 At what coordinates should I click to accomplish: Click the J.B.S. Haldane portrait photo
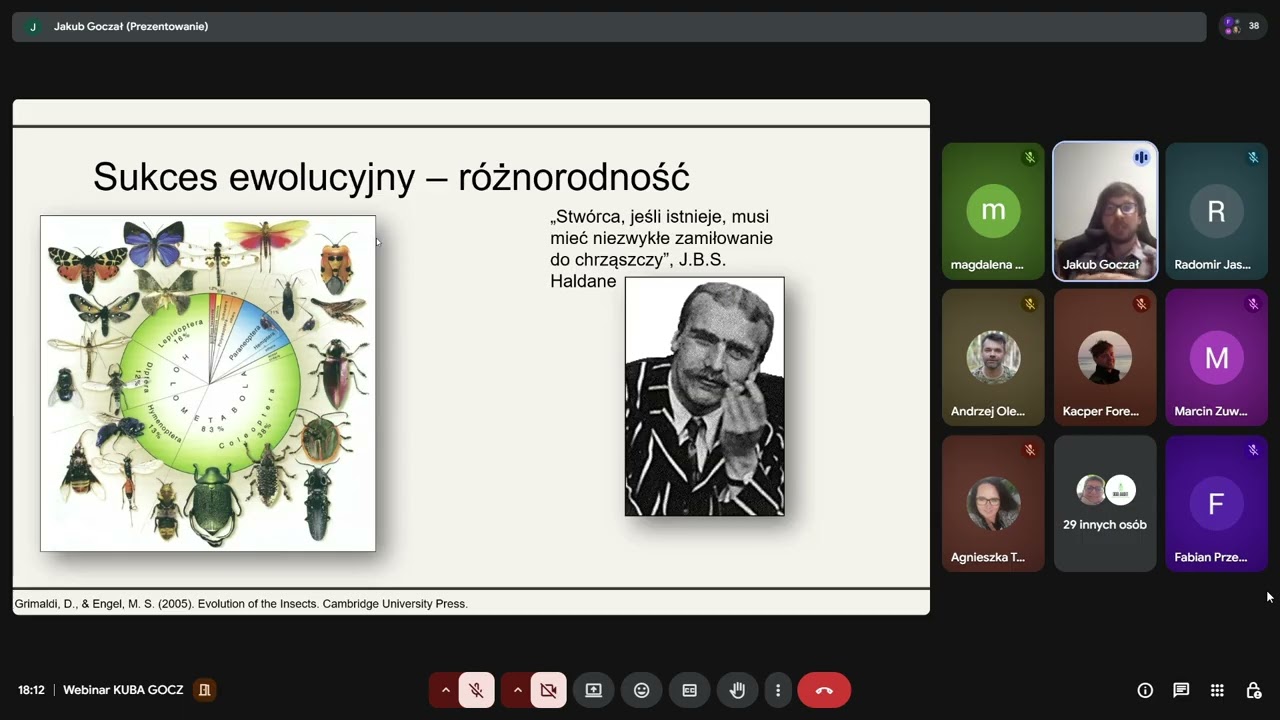[x=705, y=397]
